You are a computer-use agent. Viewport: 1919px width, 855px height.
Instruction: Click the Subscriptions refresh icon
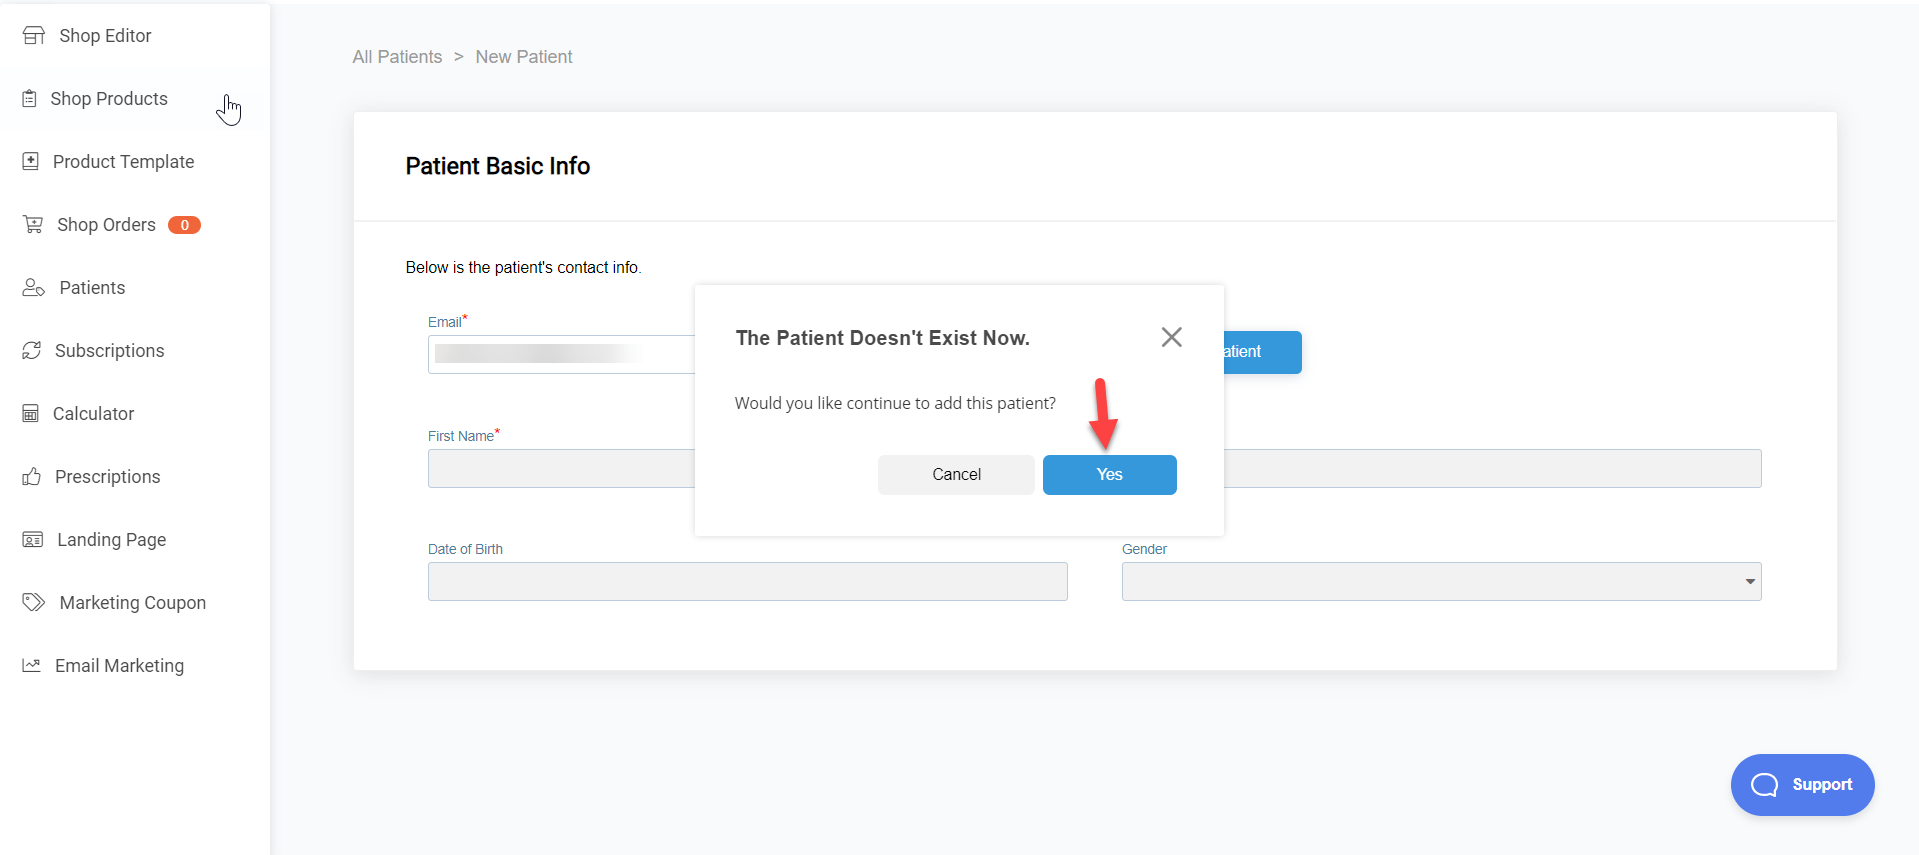pos(32,351)
